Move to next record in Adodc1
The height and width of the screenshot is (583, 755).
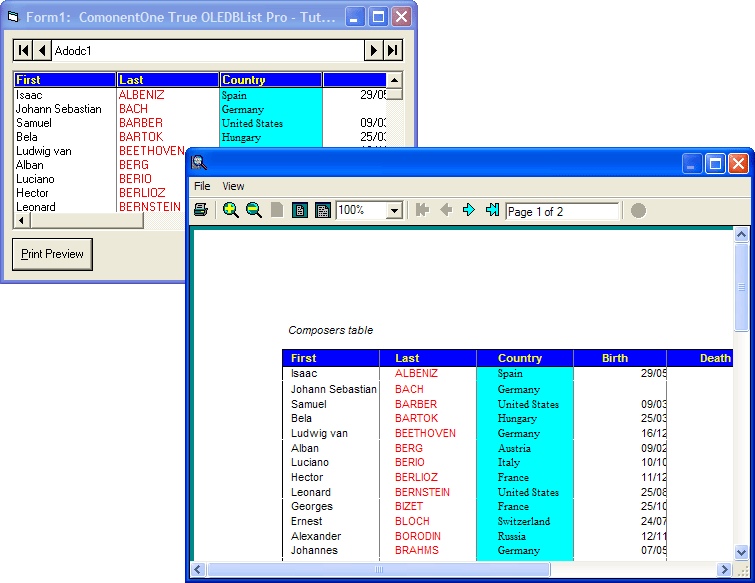pyautogui.click(x=374, y=50)
